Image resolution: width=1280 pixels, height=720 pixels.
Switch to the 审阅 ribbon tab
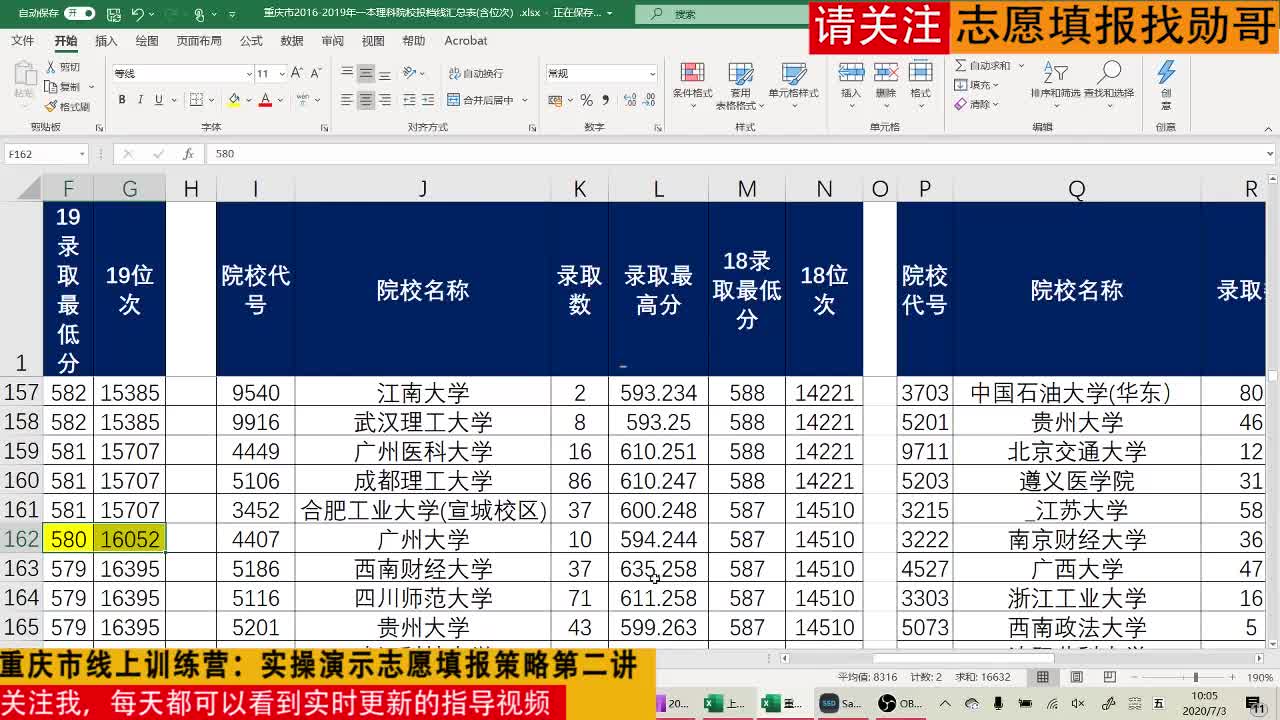[333, 41]
